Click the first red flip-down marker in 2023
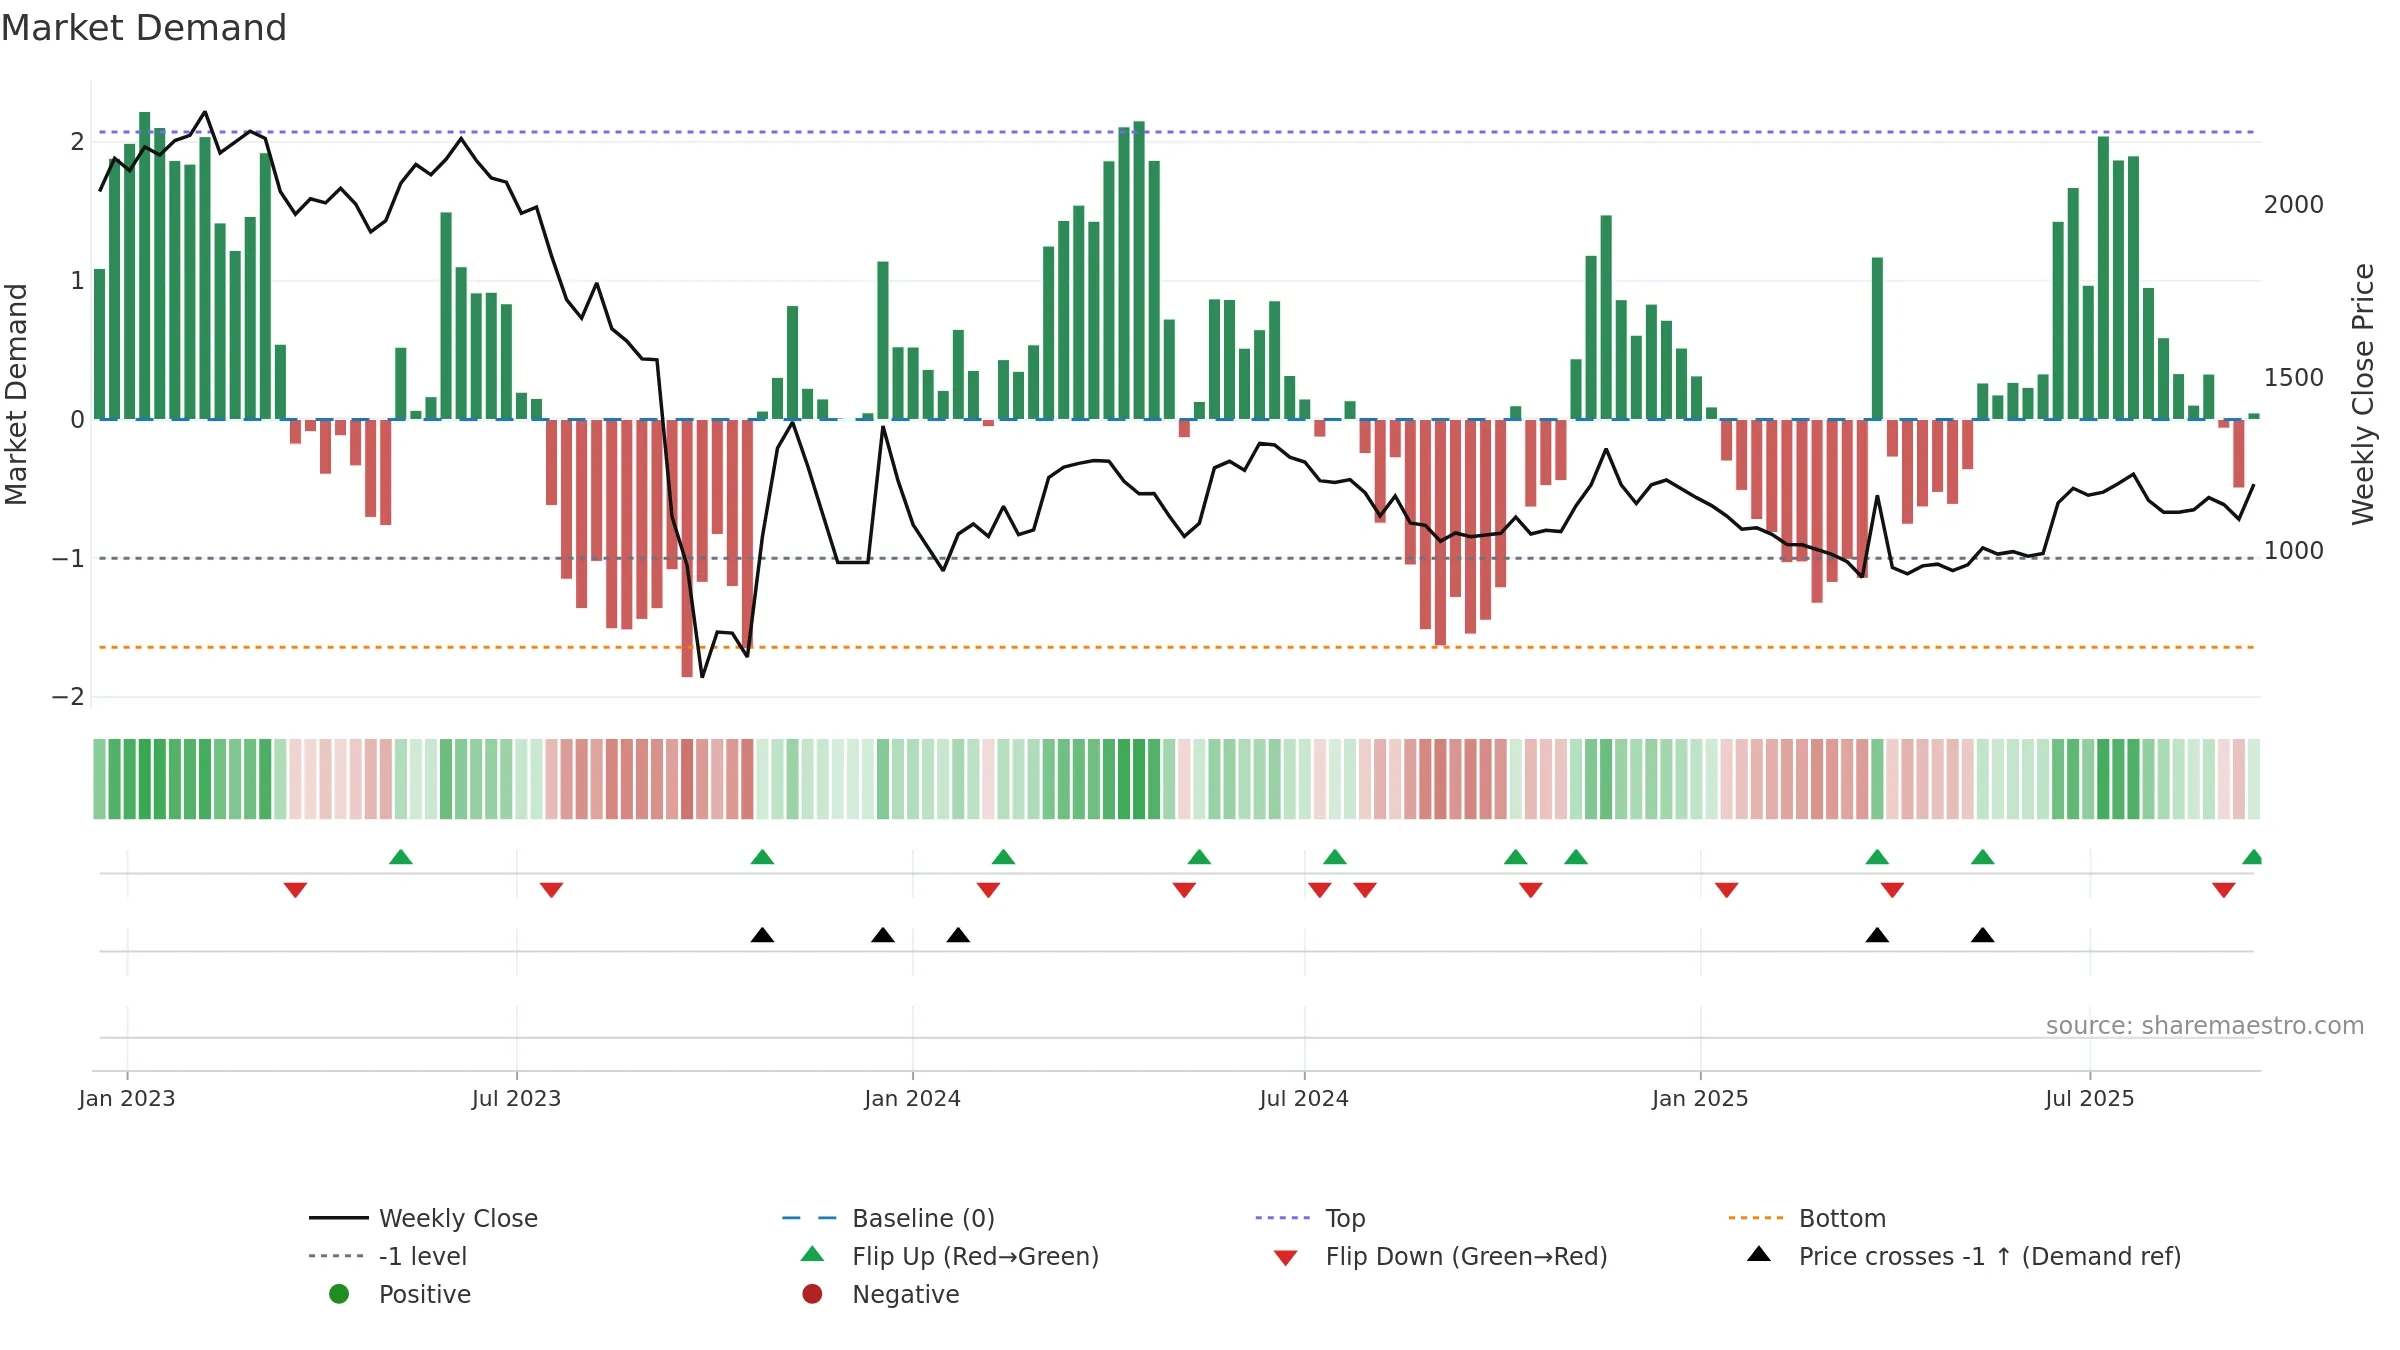Screen dimensions: 2400x1350 point(295,890)
